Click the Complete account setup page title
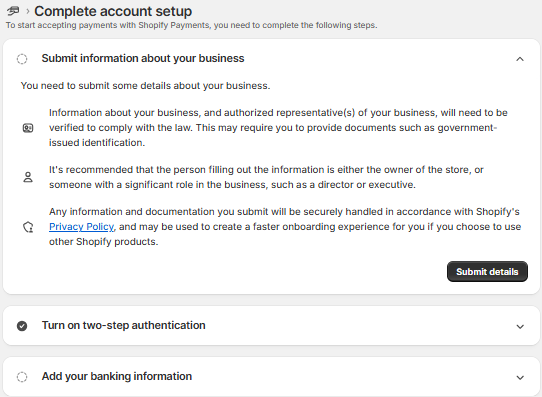 pyautogui.click(x=113, y=11)
